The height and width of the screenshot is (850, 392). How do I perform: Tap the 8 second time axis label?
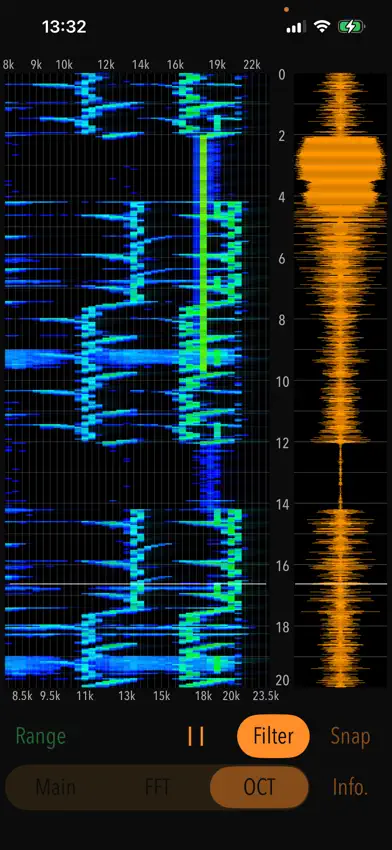[281, 320]
